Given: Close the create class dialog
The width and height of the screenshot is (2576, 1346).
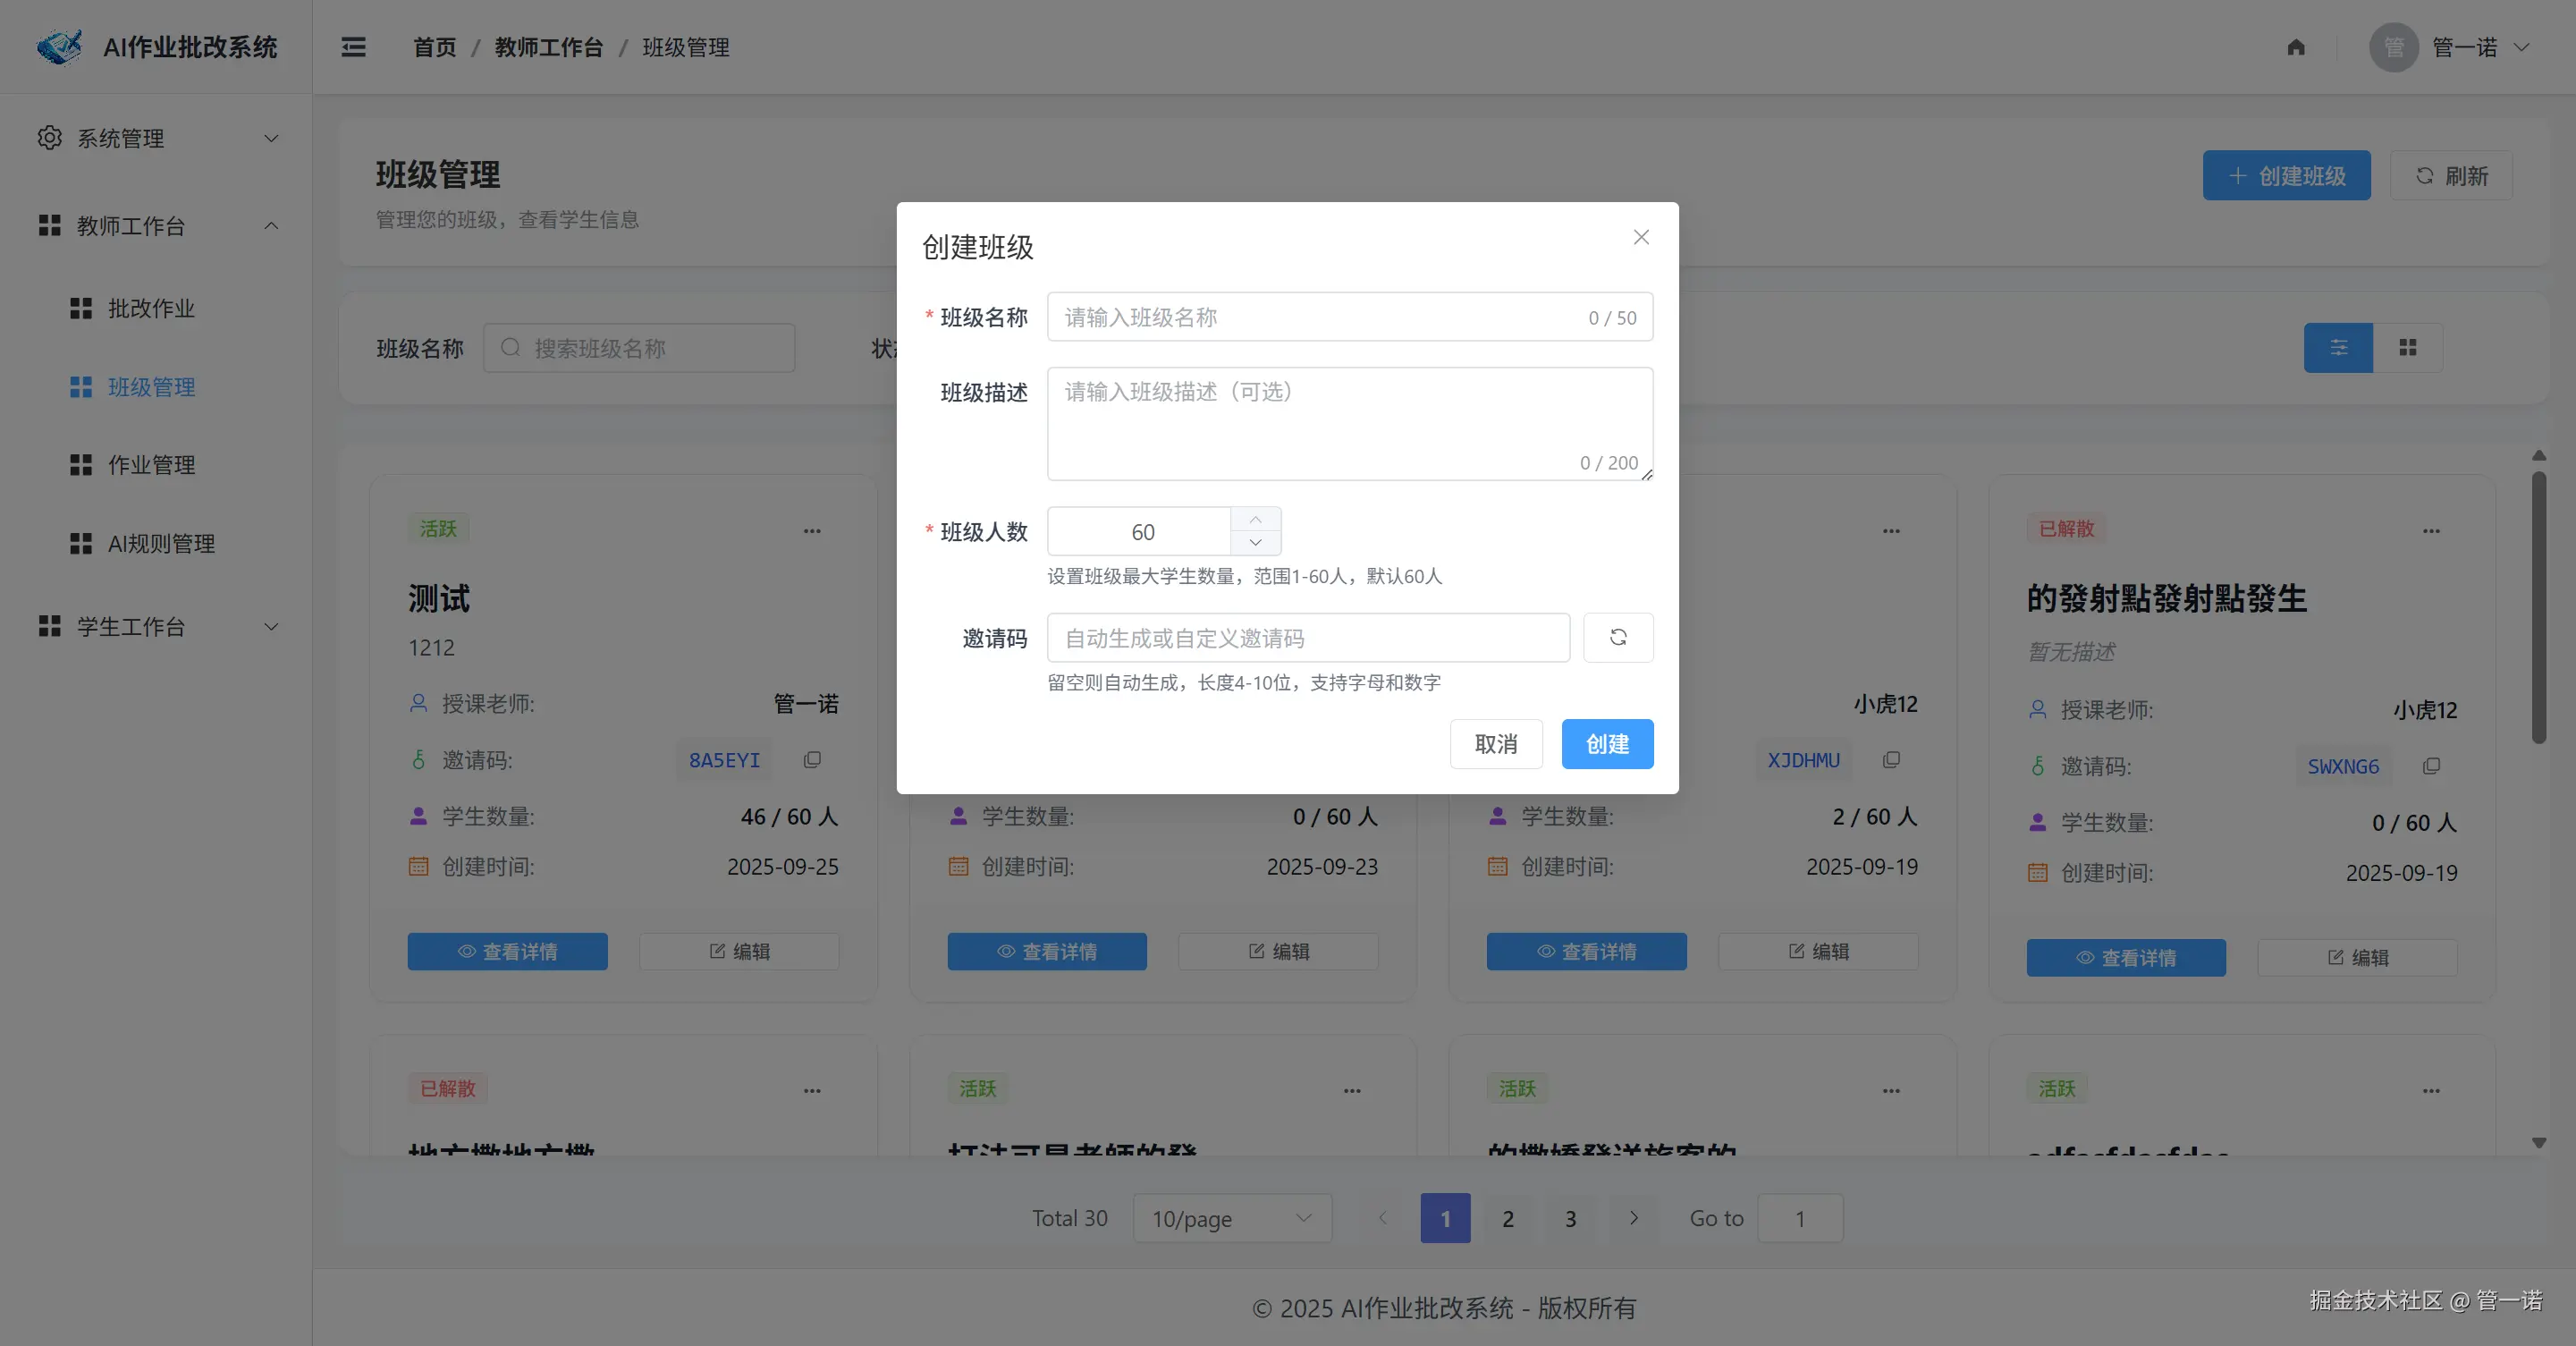Looking at the screenshot, I should pyautogui.click(x=1640, y=237).
